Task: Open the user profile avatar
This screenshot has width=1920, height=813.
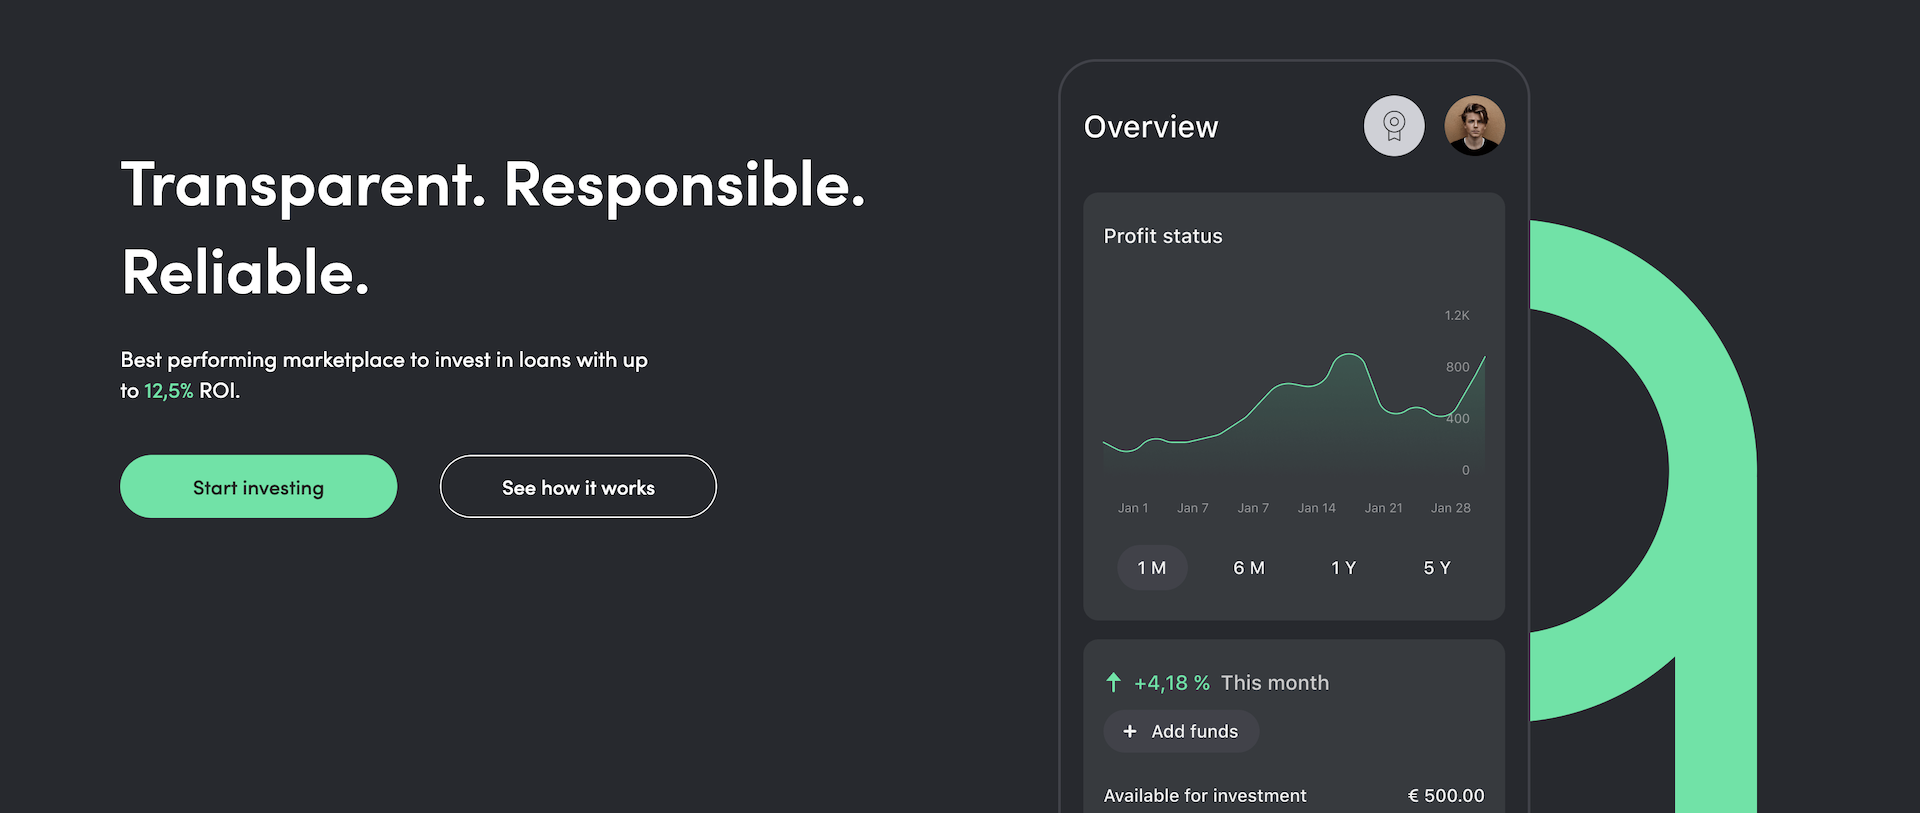Action: click(x=1474, y=126)
